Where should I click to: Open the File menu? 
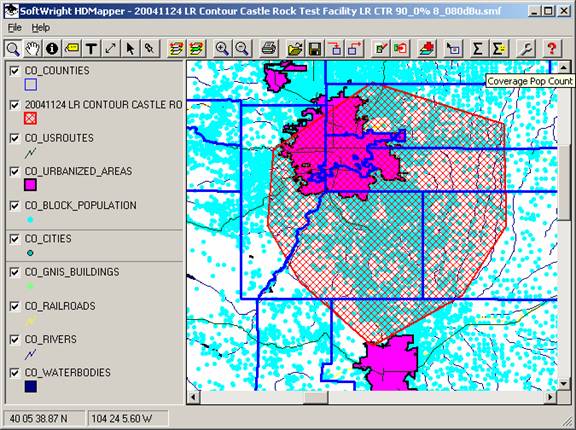(15, 28)
